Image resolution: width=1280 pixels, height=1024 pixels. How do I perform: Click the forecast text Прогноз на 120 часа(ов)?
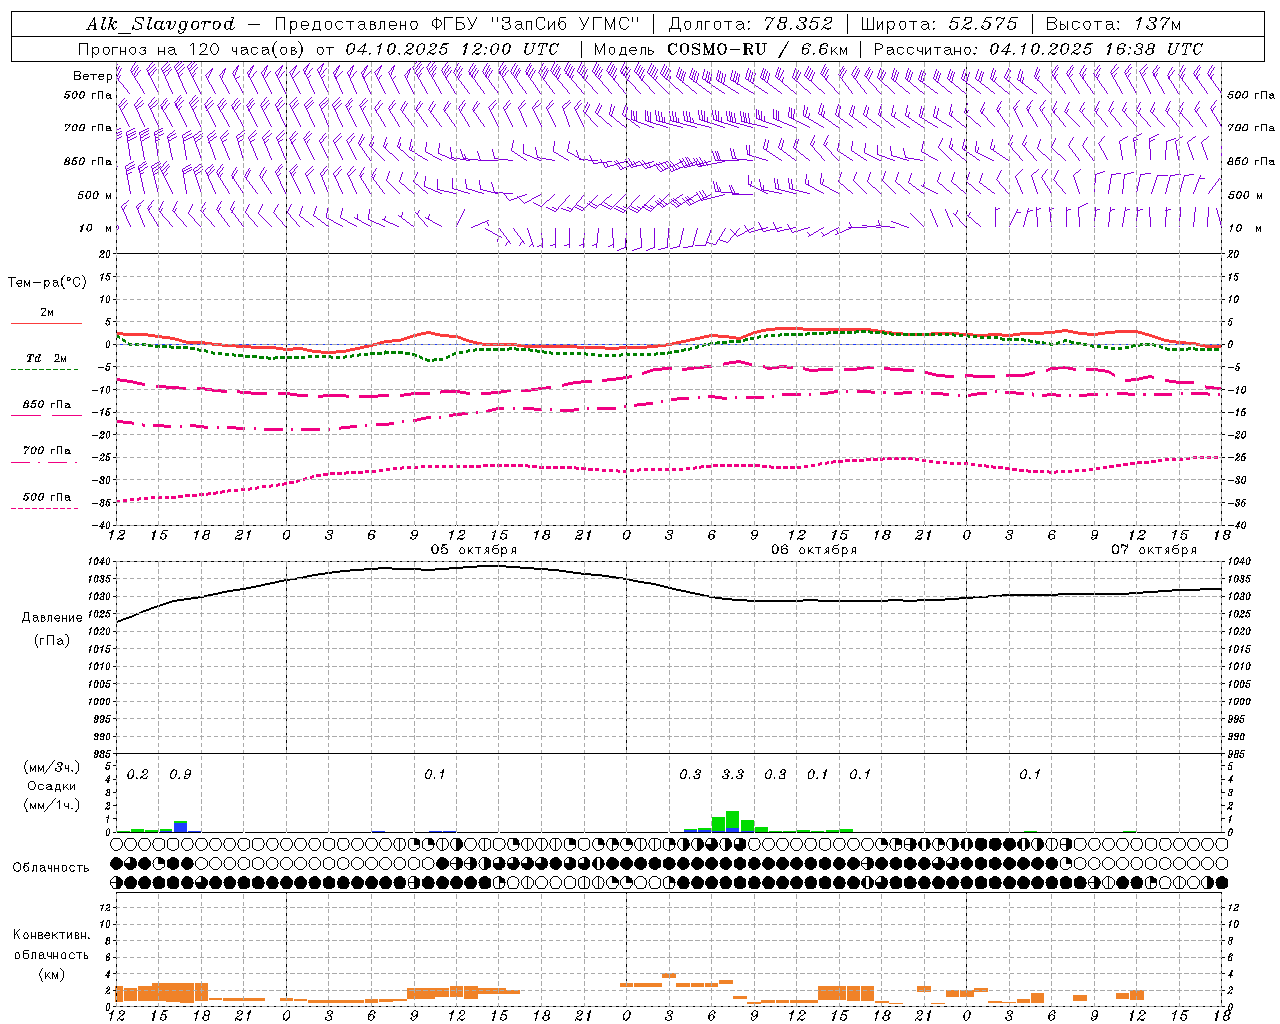click(193, 49)
